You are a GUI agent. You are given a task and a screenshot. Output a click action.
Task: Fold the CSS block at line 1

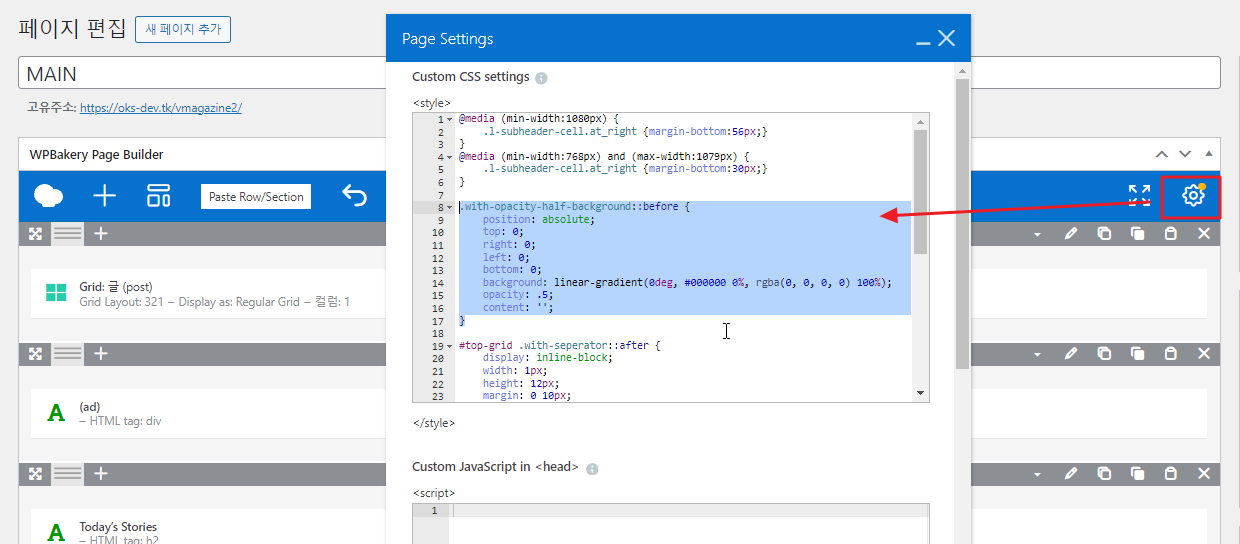tap(450, 120)
